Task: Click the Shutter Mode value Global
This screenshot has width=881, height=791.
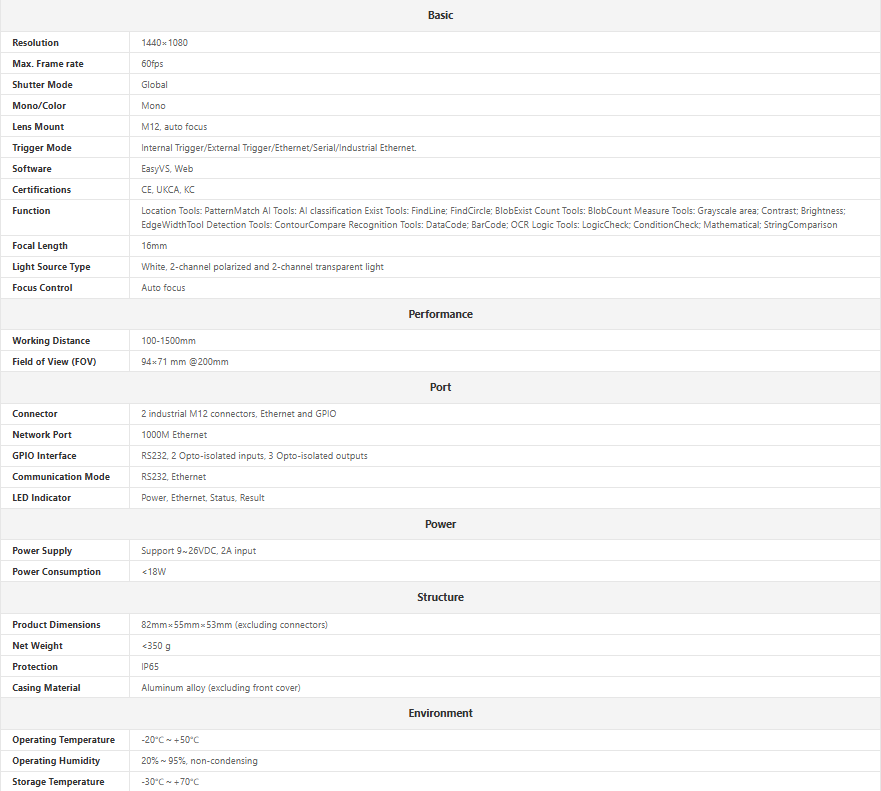Action: click(154, 85)
